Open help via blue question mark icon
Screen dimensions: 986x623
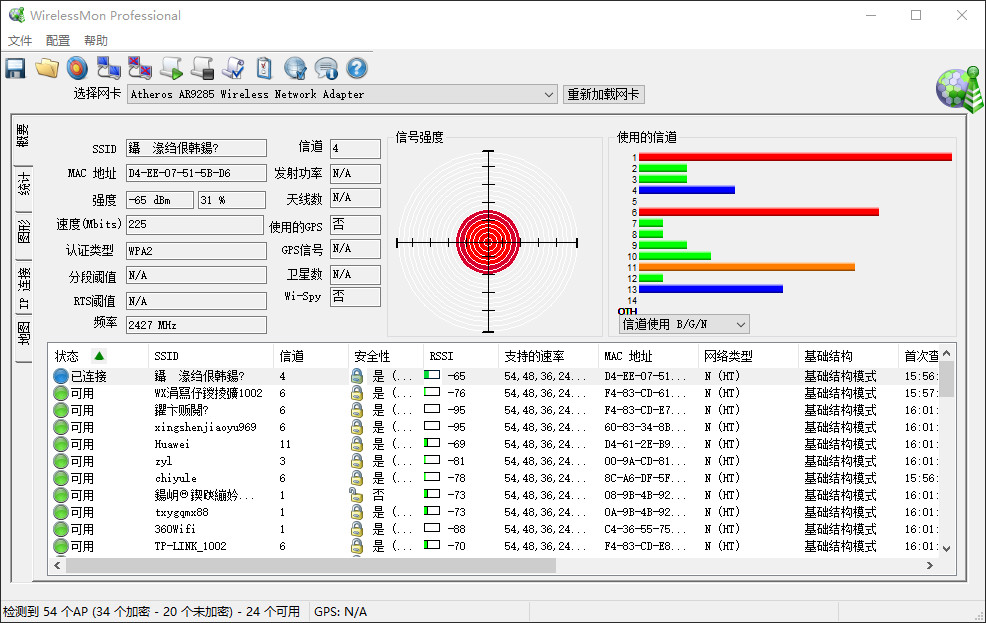point(357,68)
